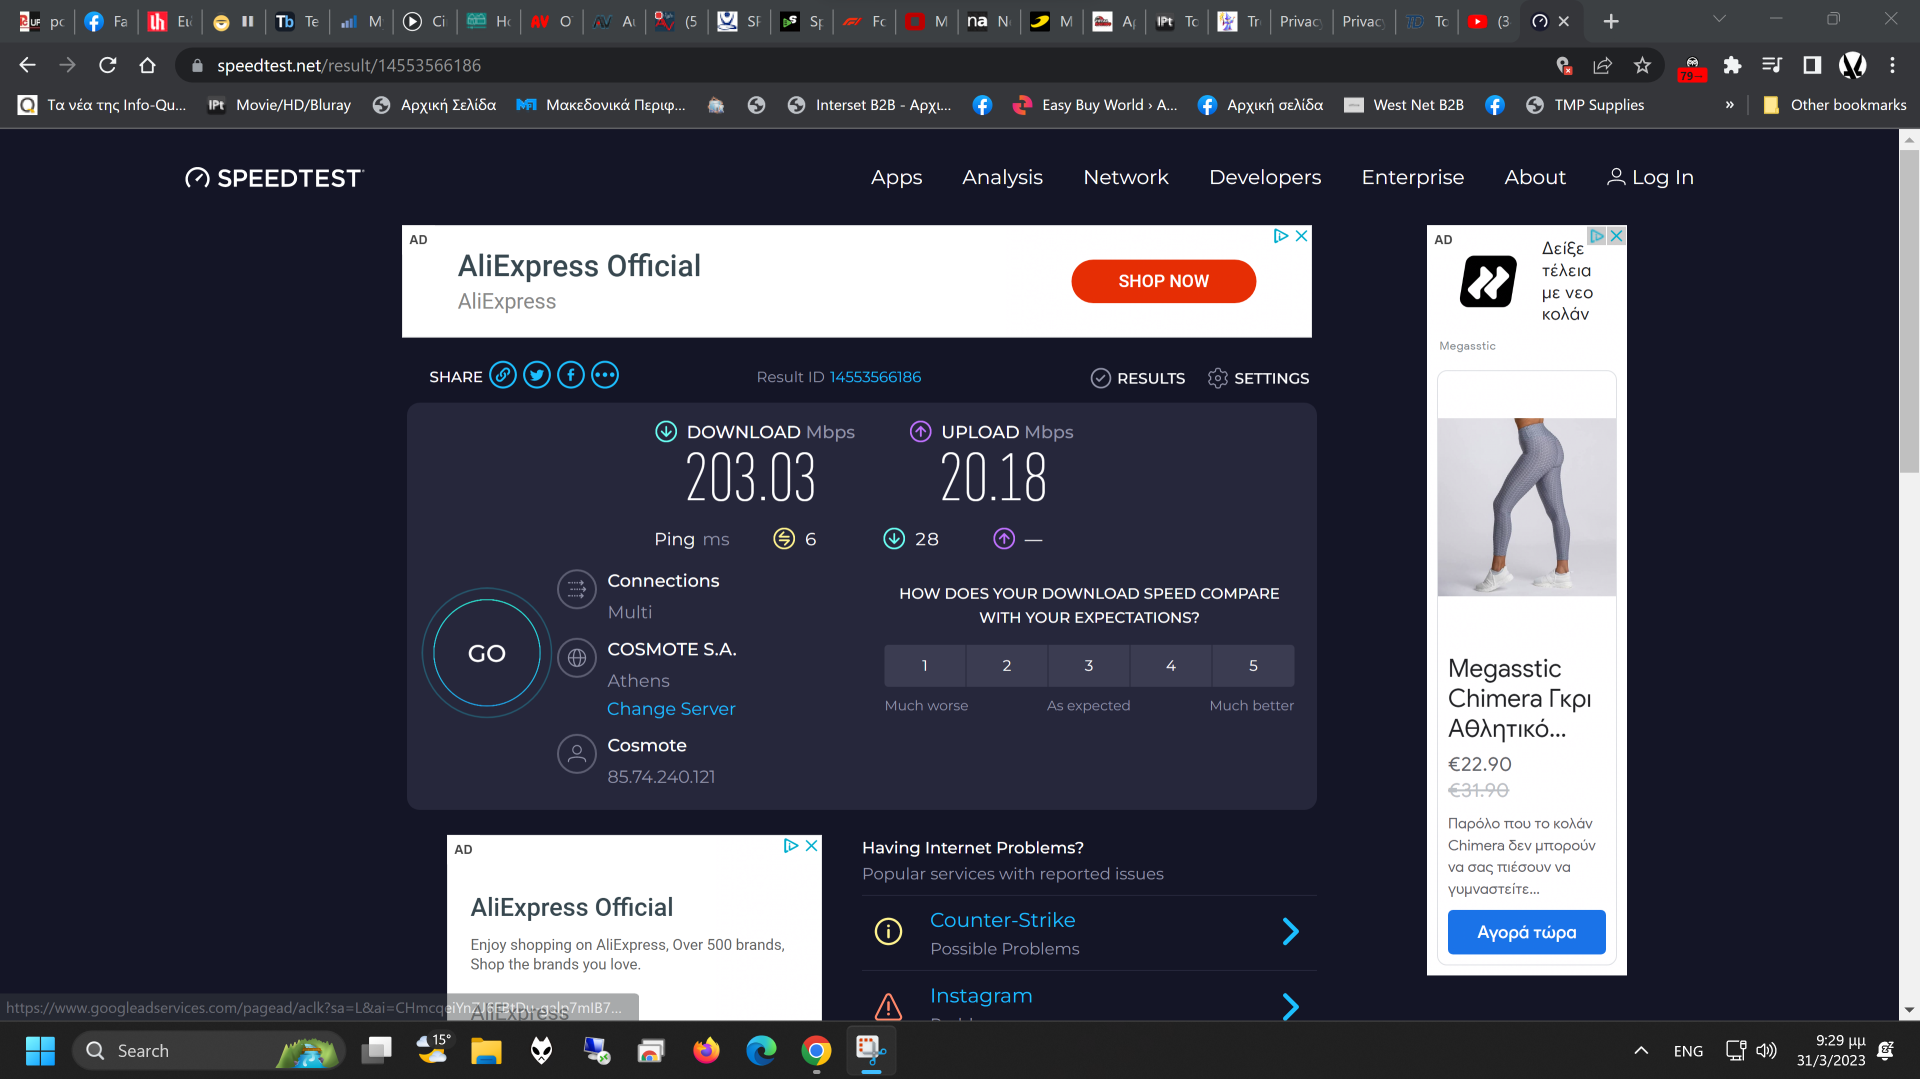Open TMP Supplies bookmark
The width and height of the screenshot is (1920, 1079).
click(x=1585, y=105)
